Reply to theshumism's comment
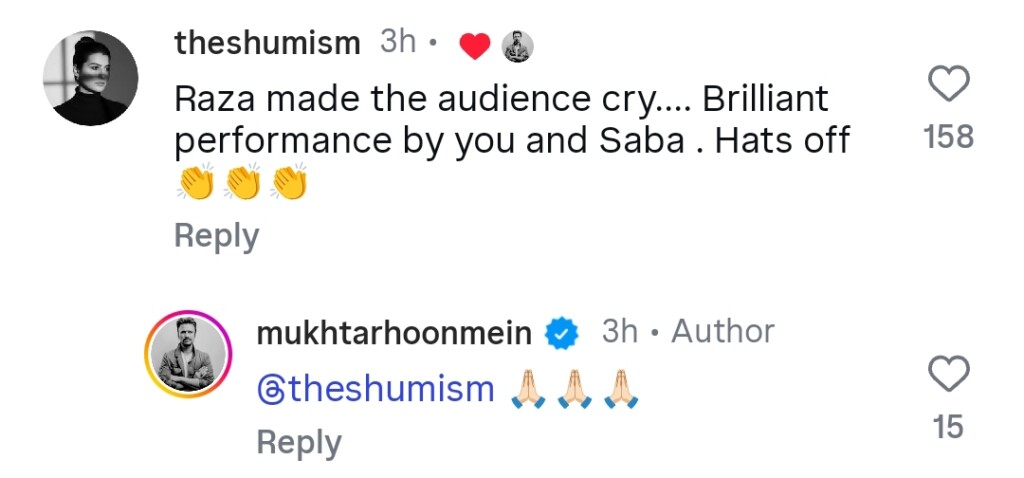 216,236
